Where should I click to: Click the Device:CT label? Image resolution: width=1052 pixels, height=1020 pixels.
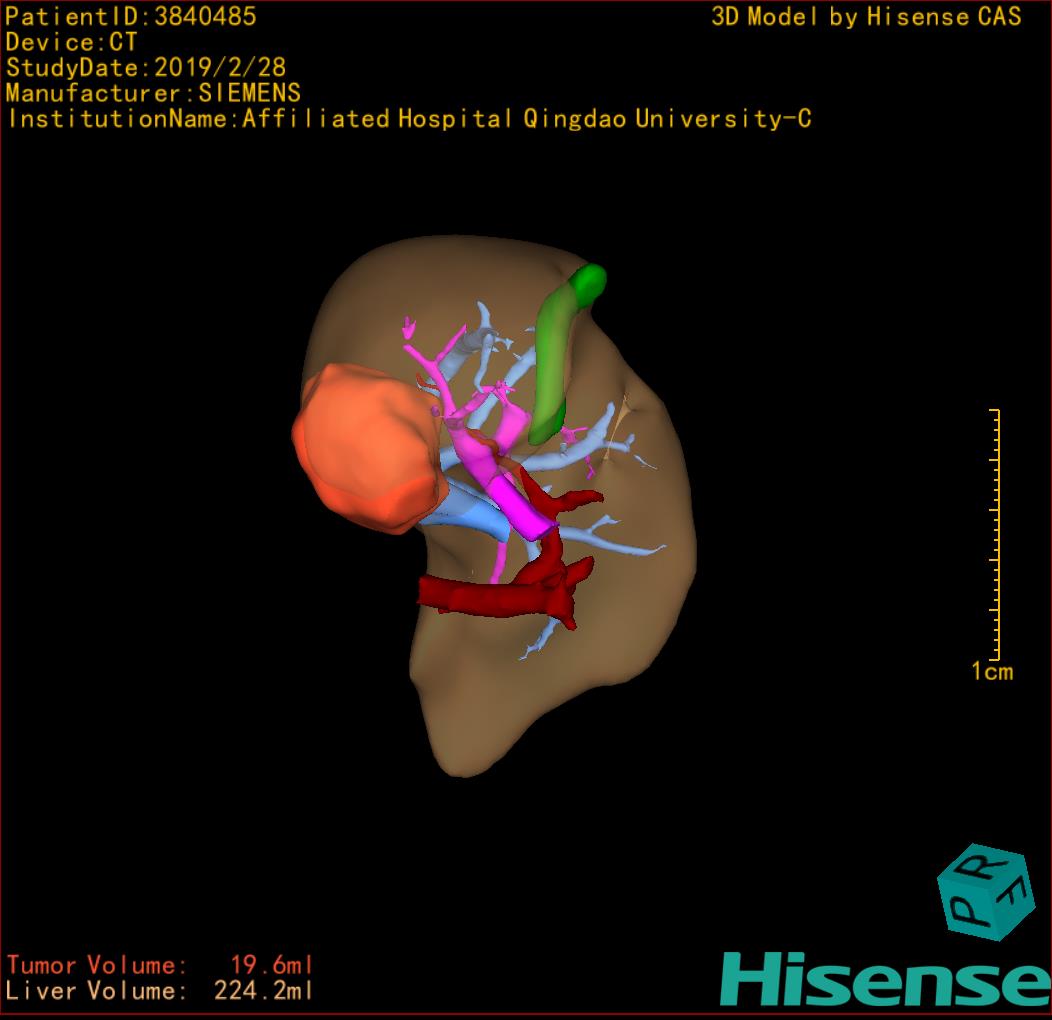(x=71, y=42)
